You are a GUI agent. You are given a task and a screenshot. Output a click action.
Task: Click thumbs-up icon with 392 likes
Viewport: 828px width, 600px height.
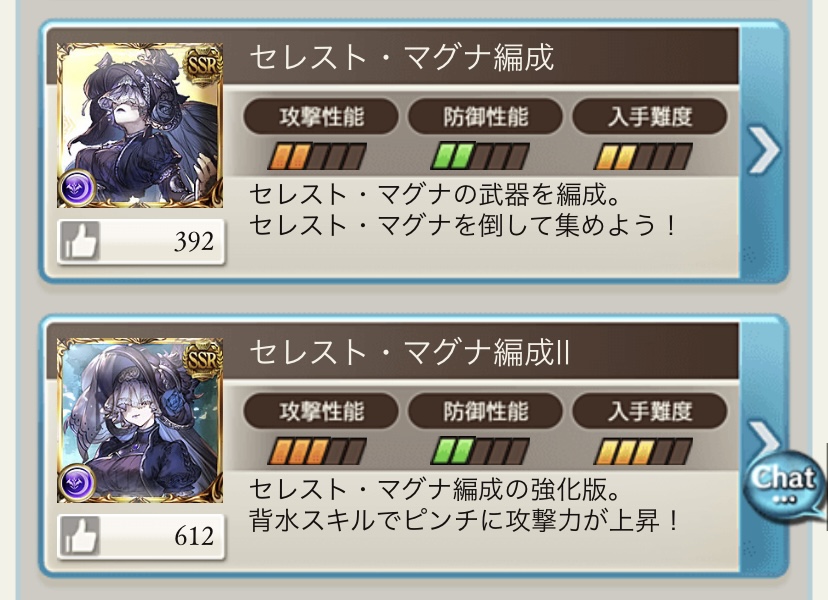(80, 241)
